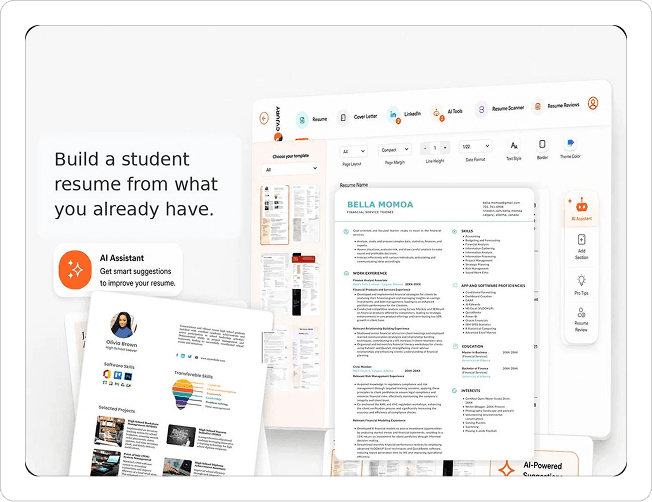Click the Text Style icon
This screenshot has width=652, height=502.
[514, 146]
